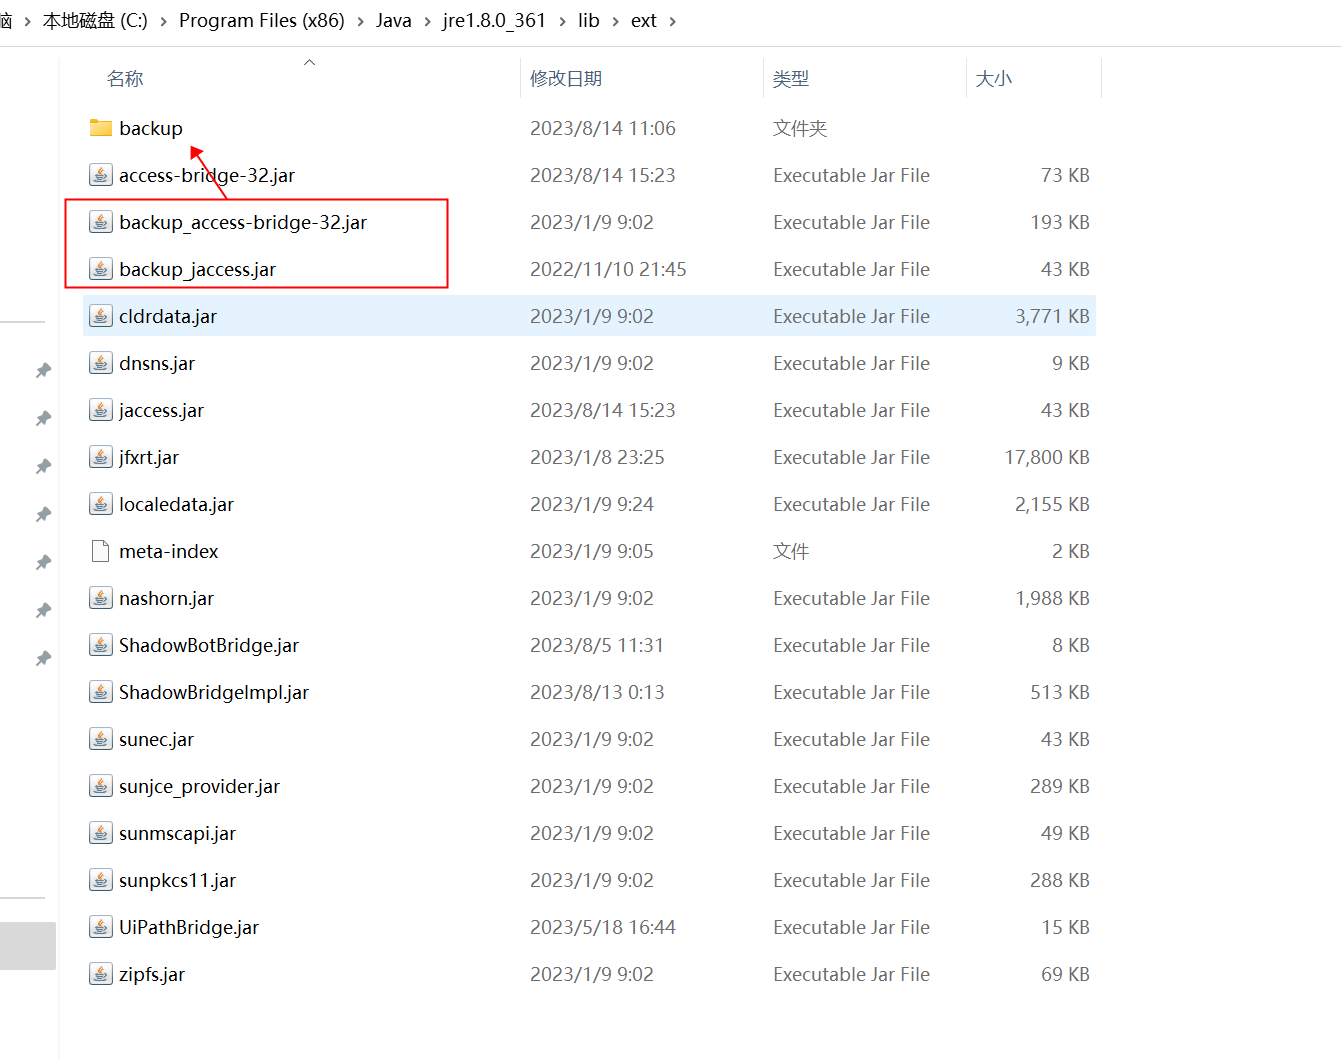Viewport: 1342px width, 1060px height.
Task: Click the zipfs.jar file icon
Action: [x=100, y=974]
